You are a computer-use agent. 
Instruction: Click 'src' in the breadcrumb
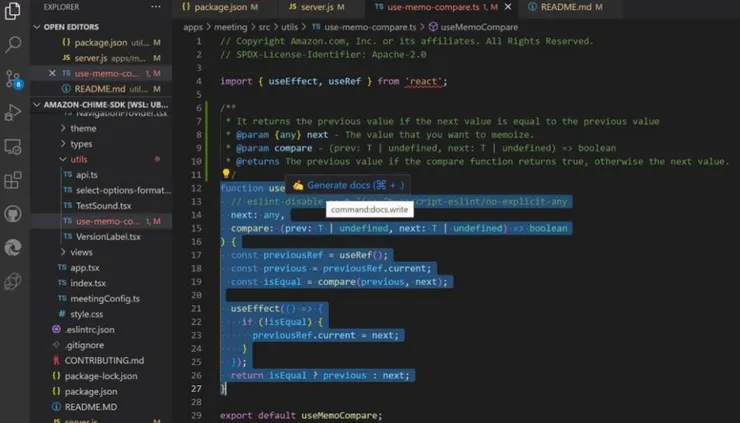264,27
